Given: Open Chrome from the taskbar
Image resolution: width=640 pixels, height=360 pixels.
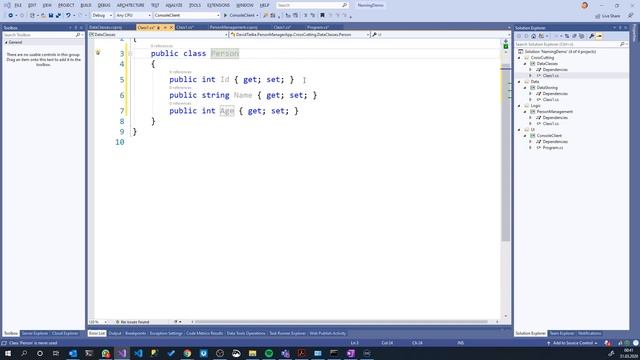Looking at the screenshot, I should [x=187, y=353].
